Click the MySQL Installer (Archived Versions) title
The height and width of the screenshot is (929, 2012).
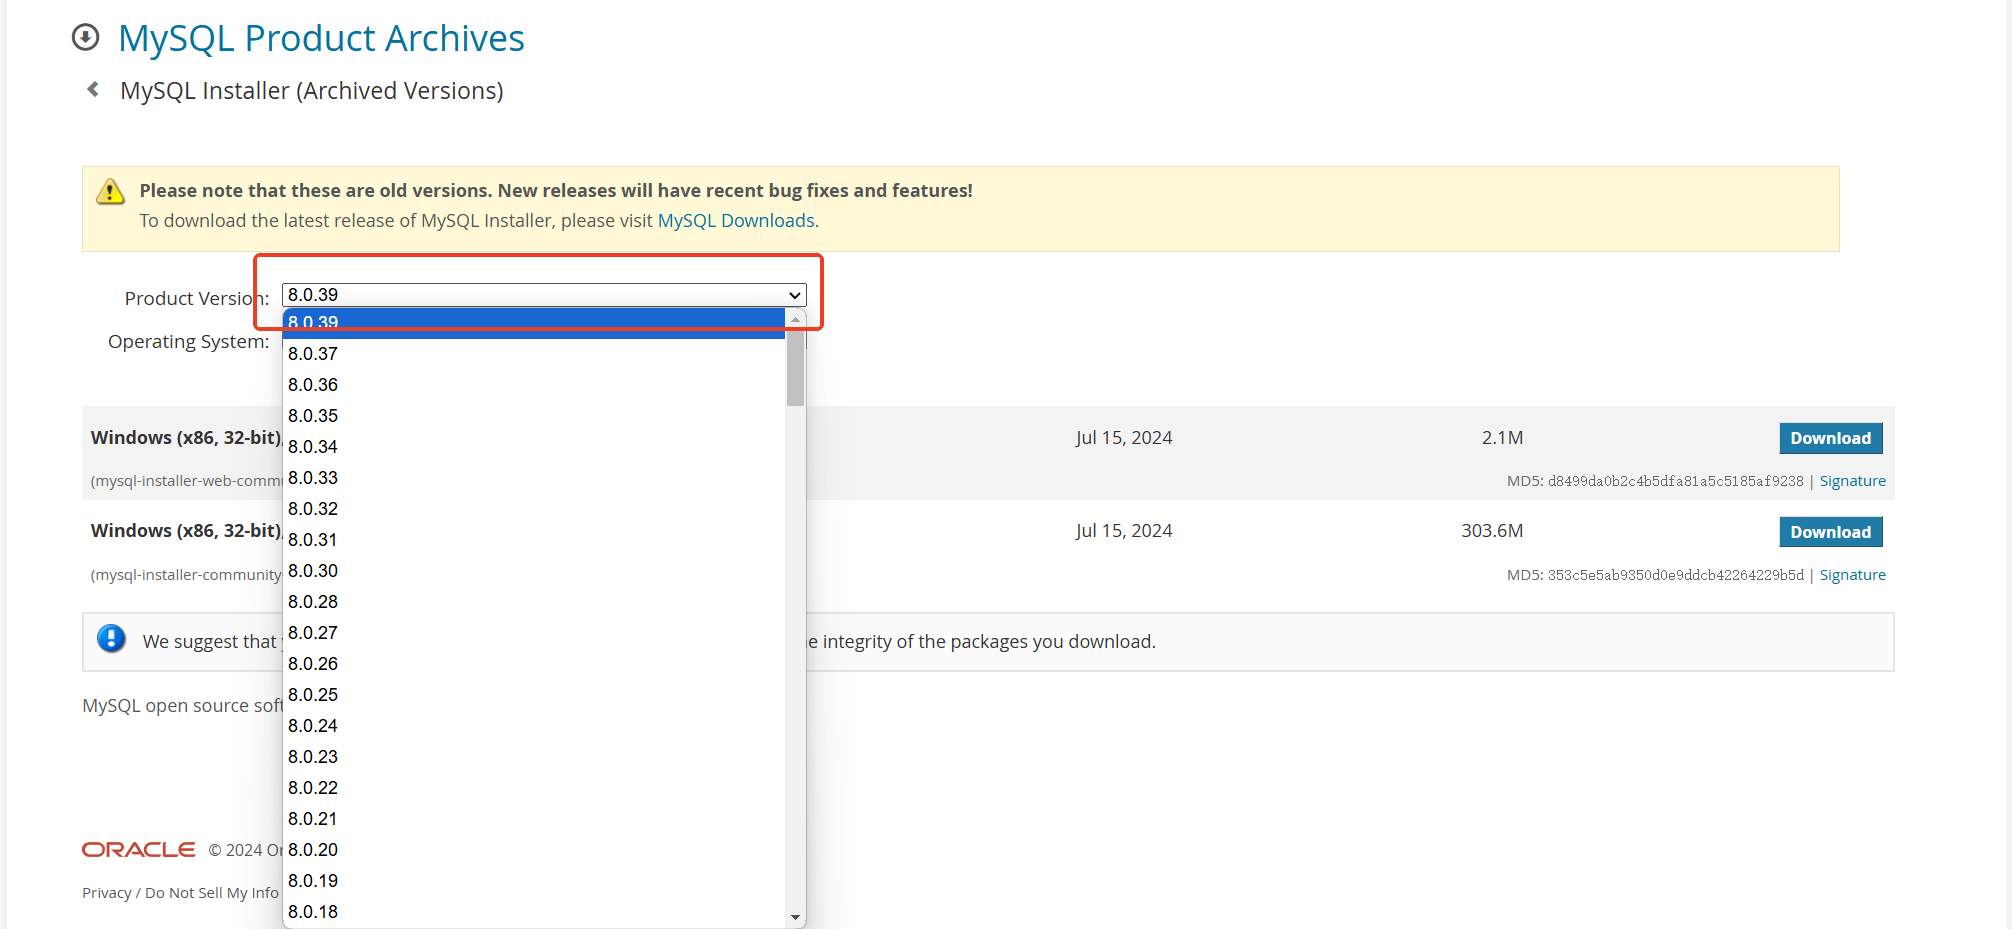[312, 91]
